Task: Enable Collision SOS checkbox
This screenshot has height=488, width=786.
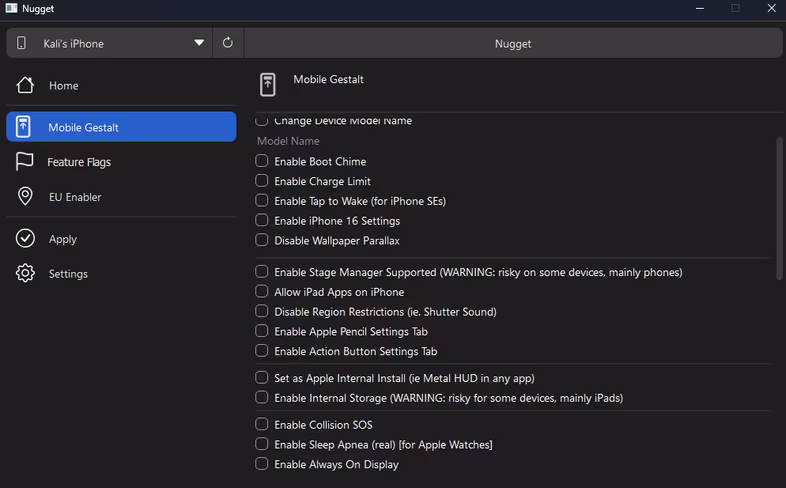Action: [262, 424]
